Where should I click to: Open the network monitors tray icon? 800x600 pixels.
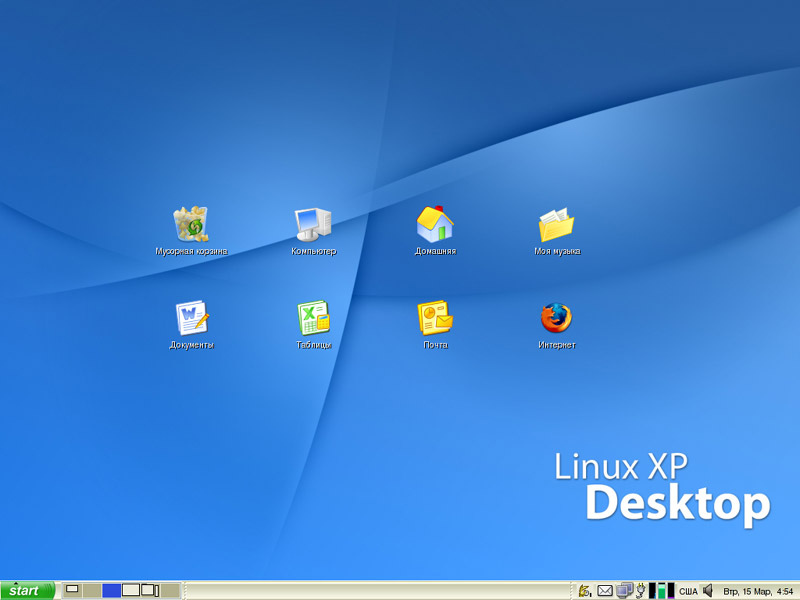(x=624, y=591)
